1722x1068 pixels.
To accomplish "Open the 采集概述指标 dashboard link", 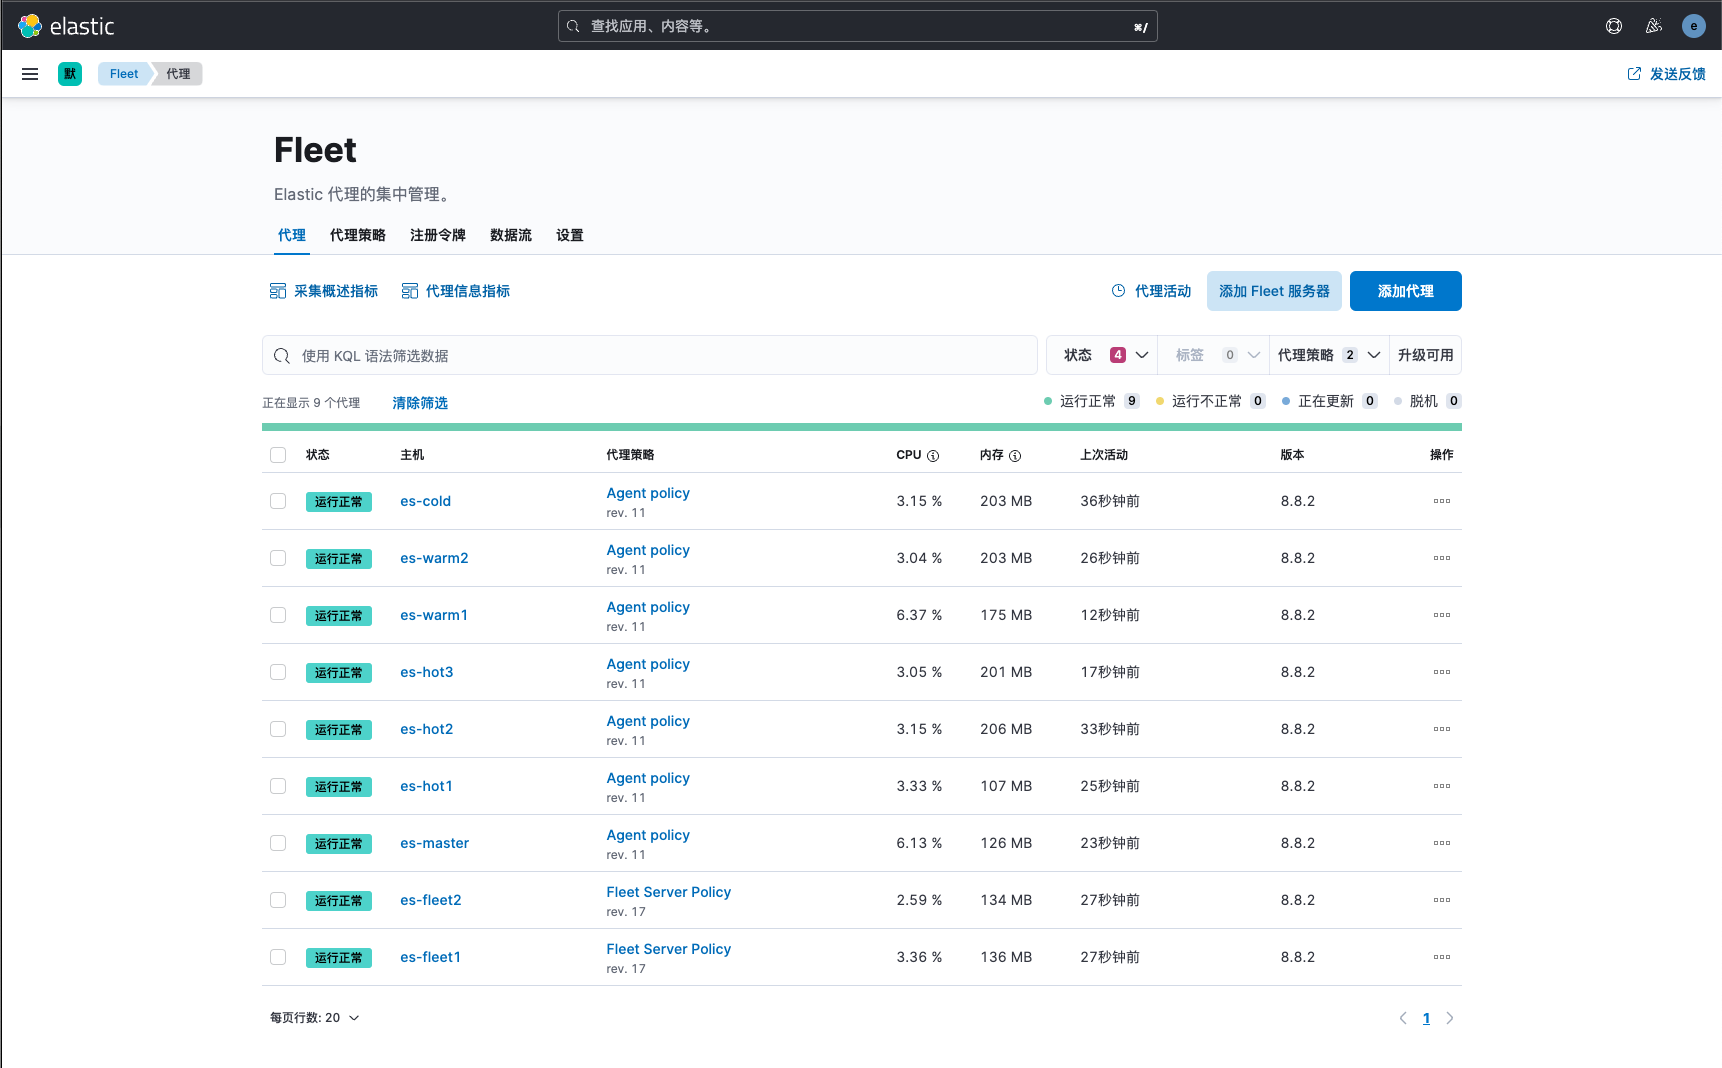I will [324, 291].
